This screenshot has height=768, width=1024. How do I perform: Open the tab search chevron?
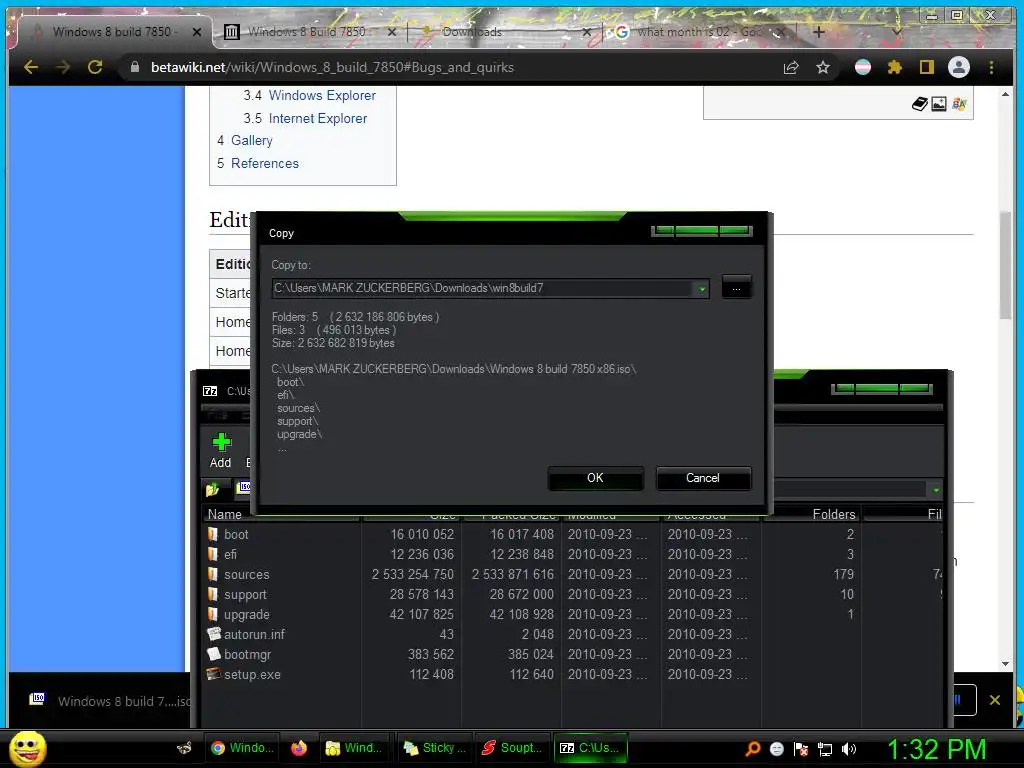click(897, 31)
